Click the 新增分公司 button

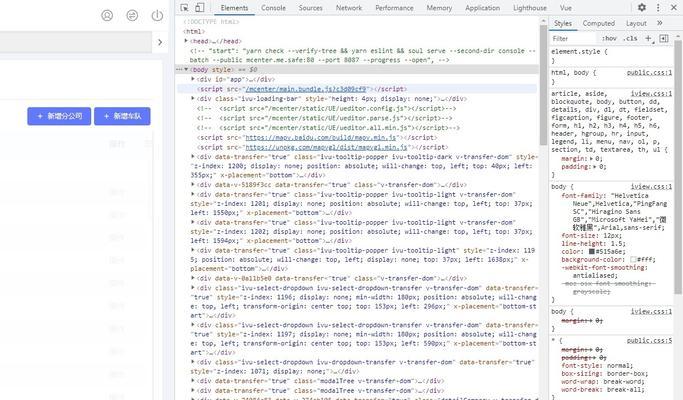[x=59, y=116]
